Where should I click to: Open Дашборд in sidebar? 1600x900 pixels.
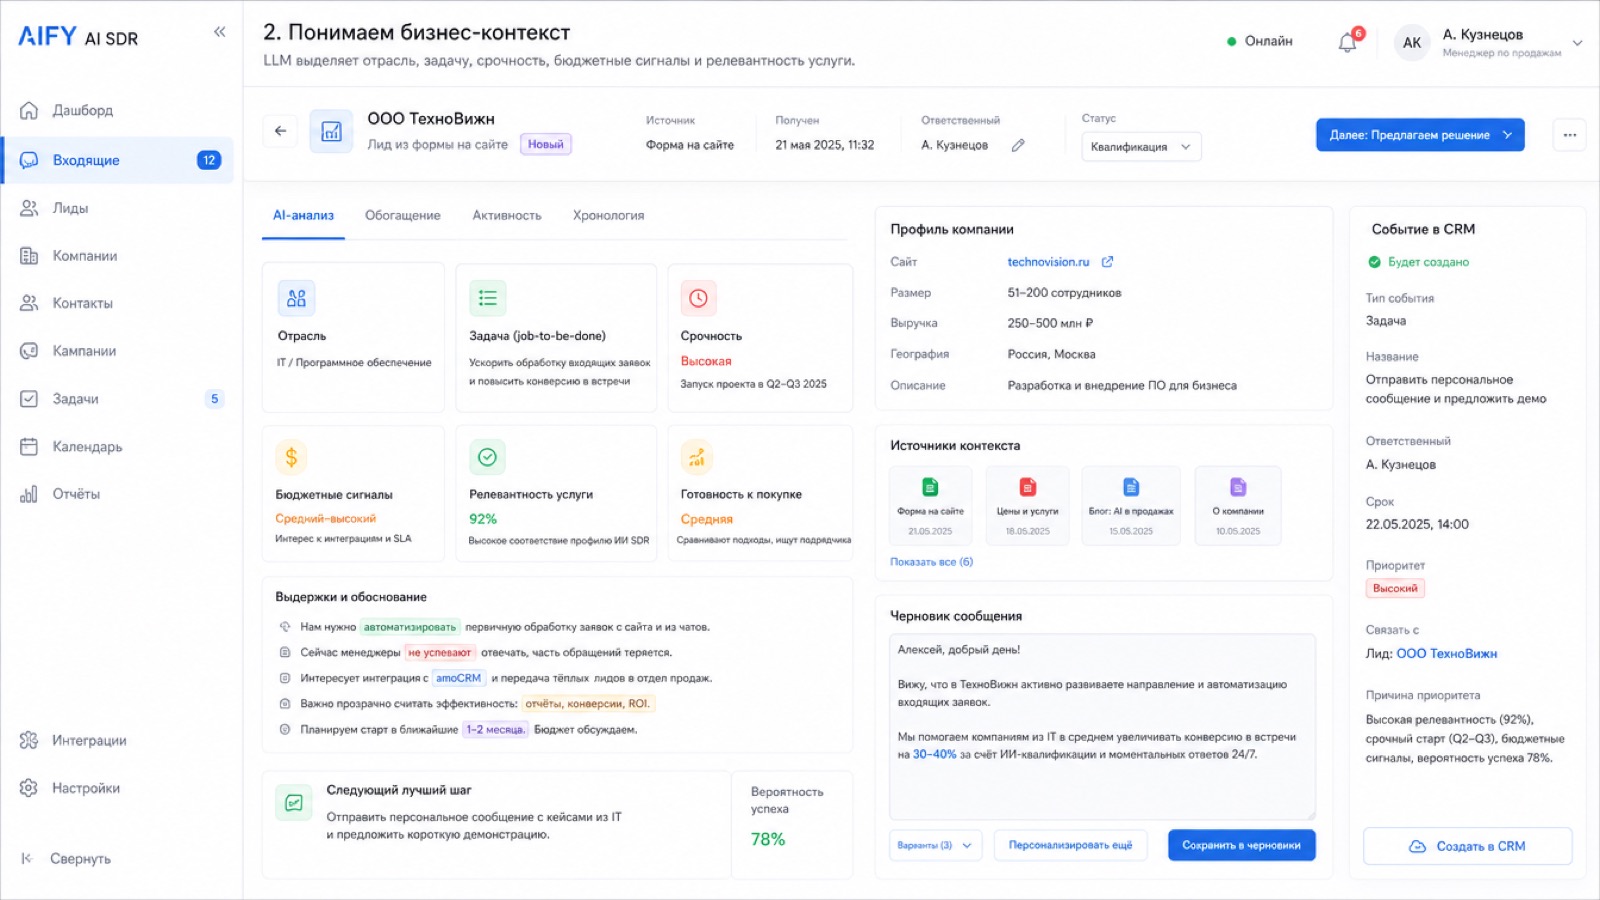click(x=118, y=110)
